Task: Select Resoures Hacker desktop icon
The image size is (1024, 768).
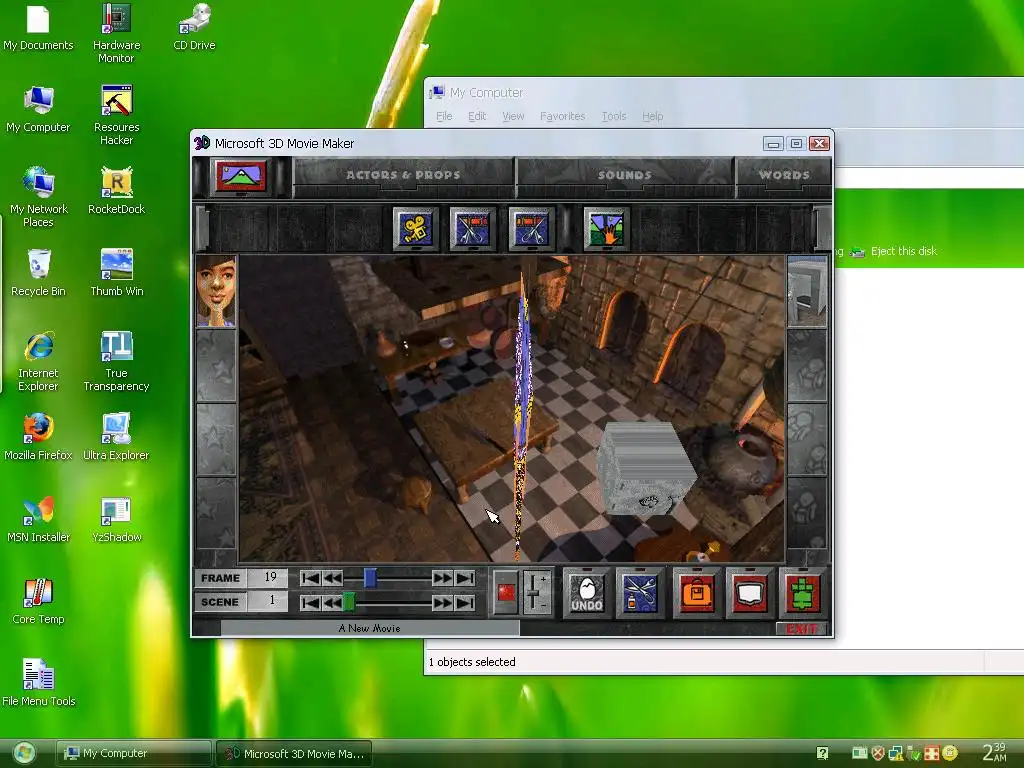Action: [116, 116]
